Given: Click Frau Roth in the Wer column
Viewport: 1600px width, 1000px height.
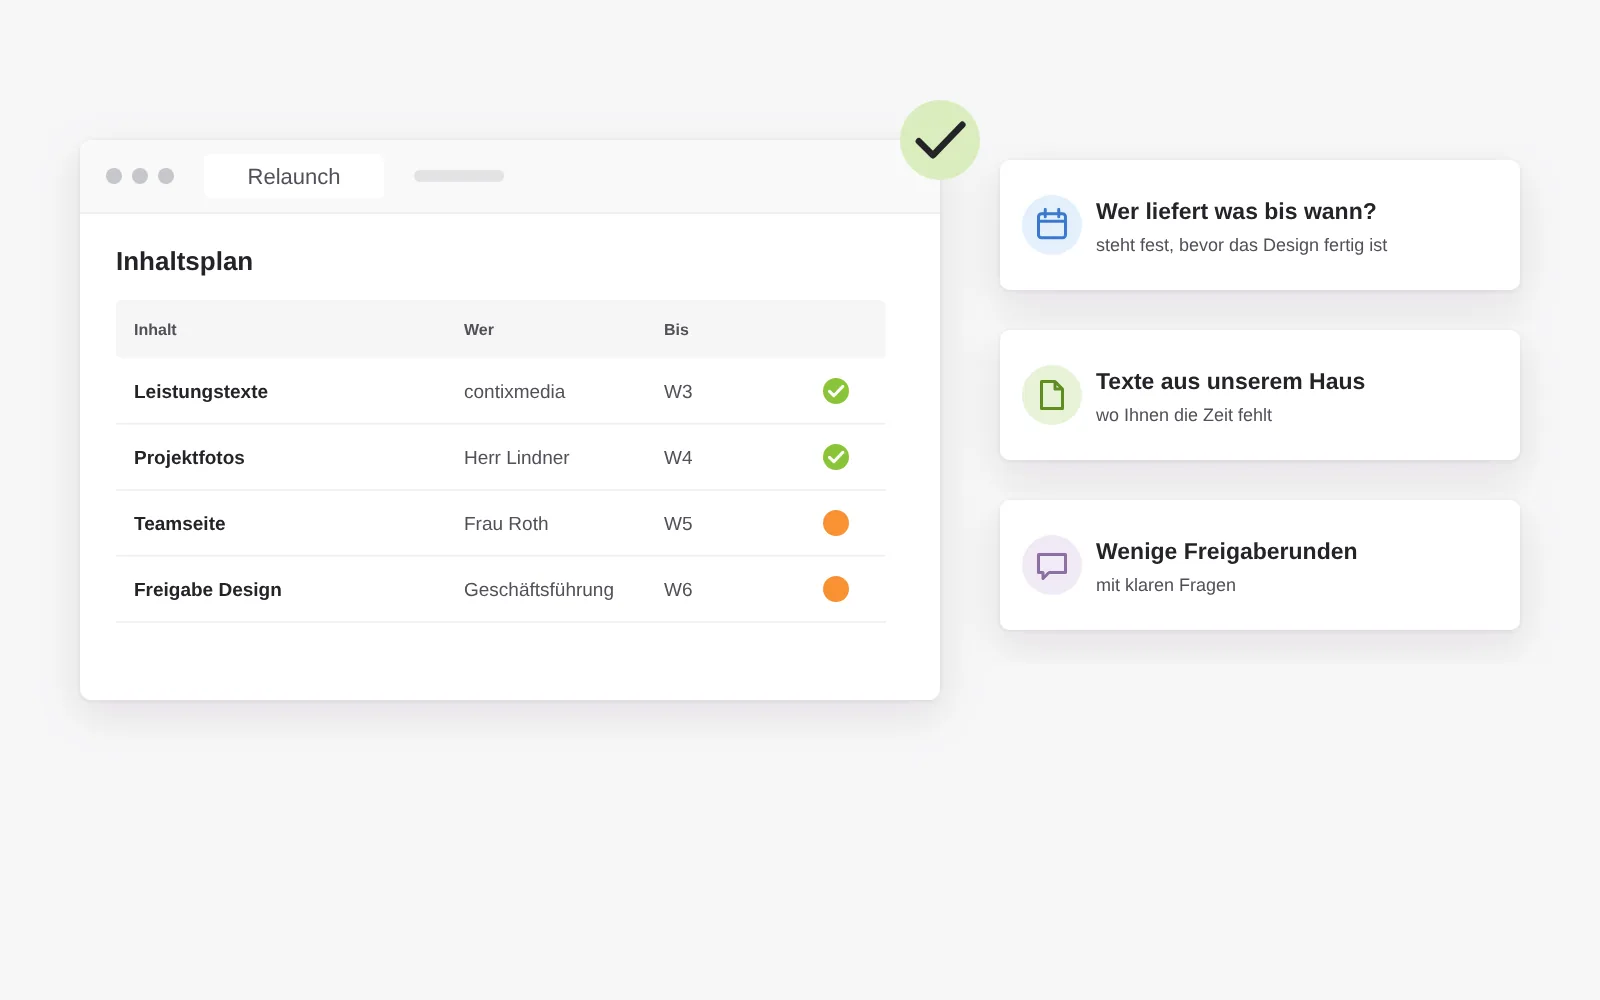Looking at the screenshot, I should (x=506, y=524).
